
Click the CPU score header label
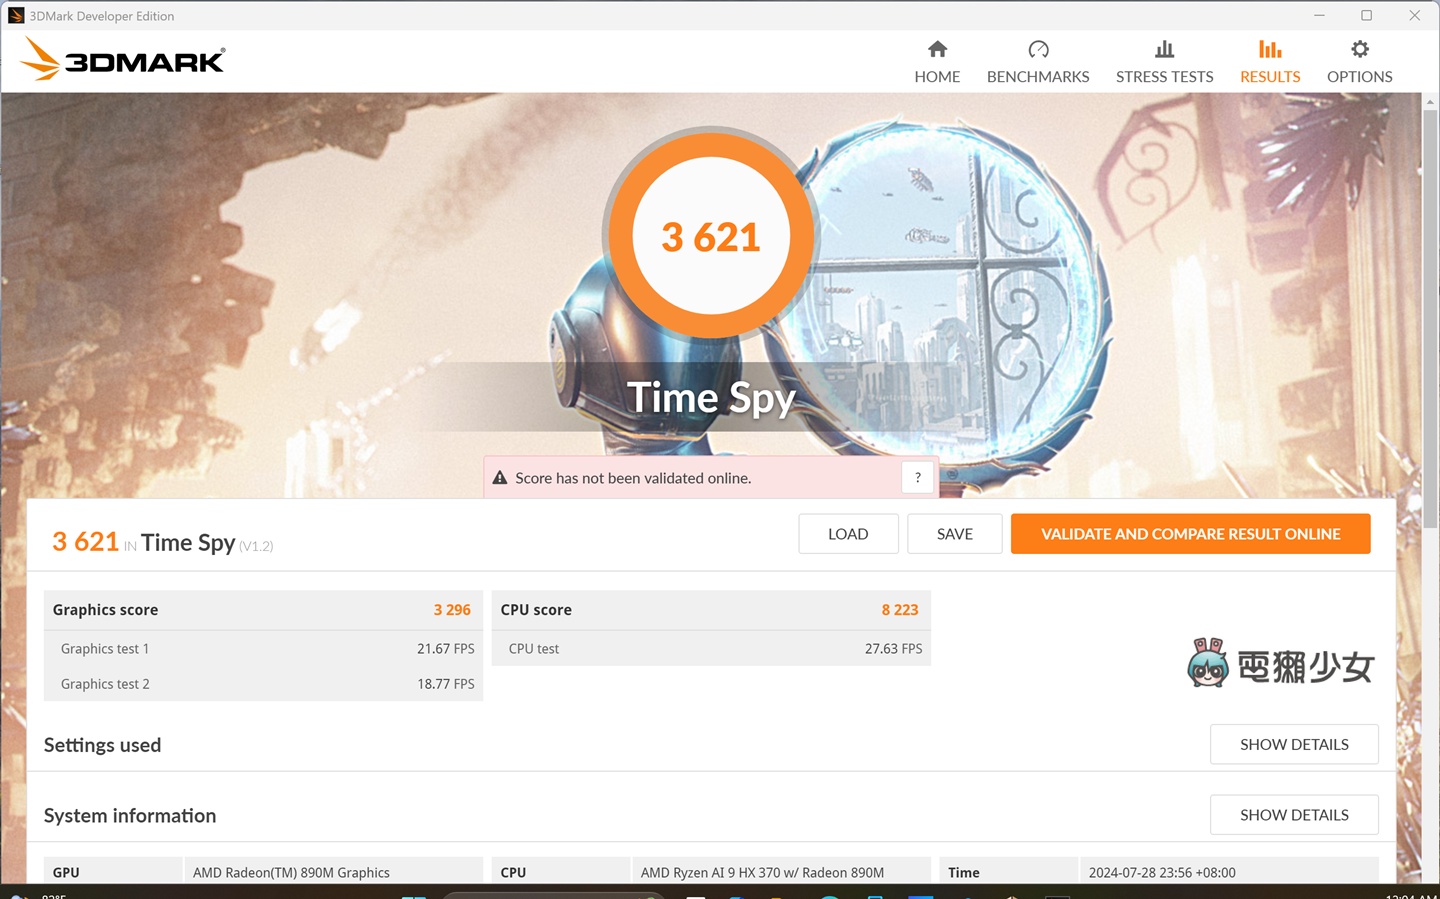536,610
